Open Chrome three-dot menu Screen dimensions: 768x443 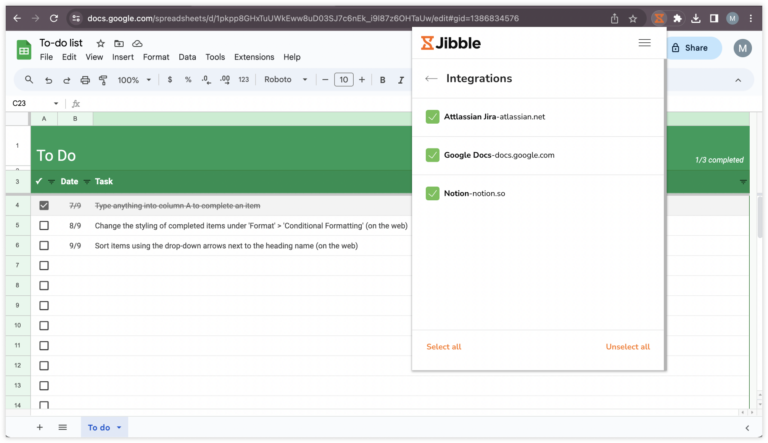(x=751, y=19)
